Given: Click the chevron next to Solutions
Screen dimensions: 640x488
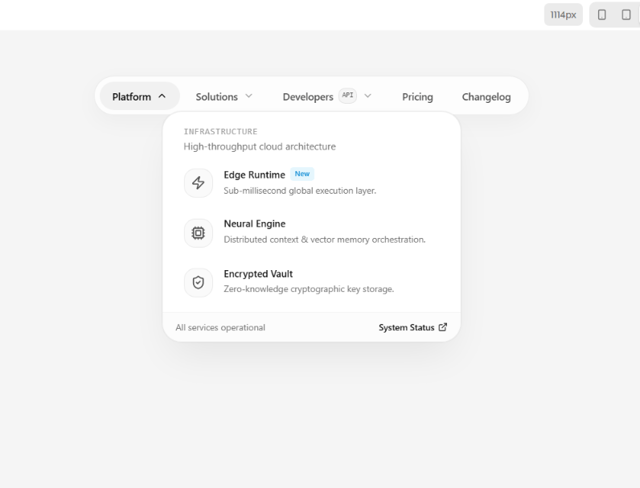Looking at the screenshot, I should tap(249, 96).
